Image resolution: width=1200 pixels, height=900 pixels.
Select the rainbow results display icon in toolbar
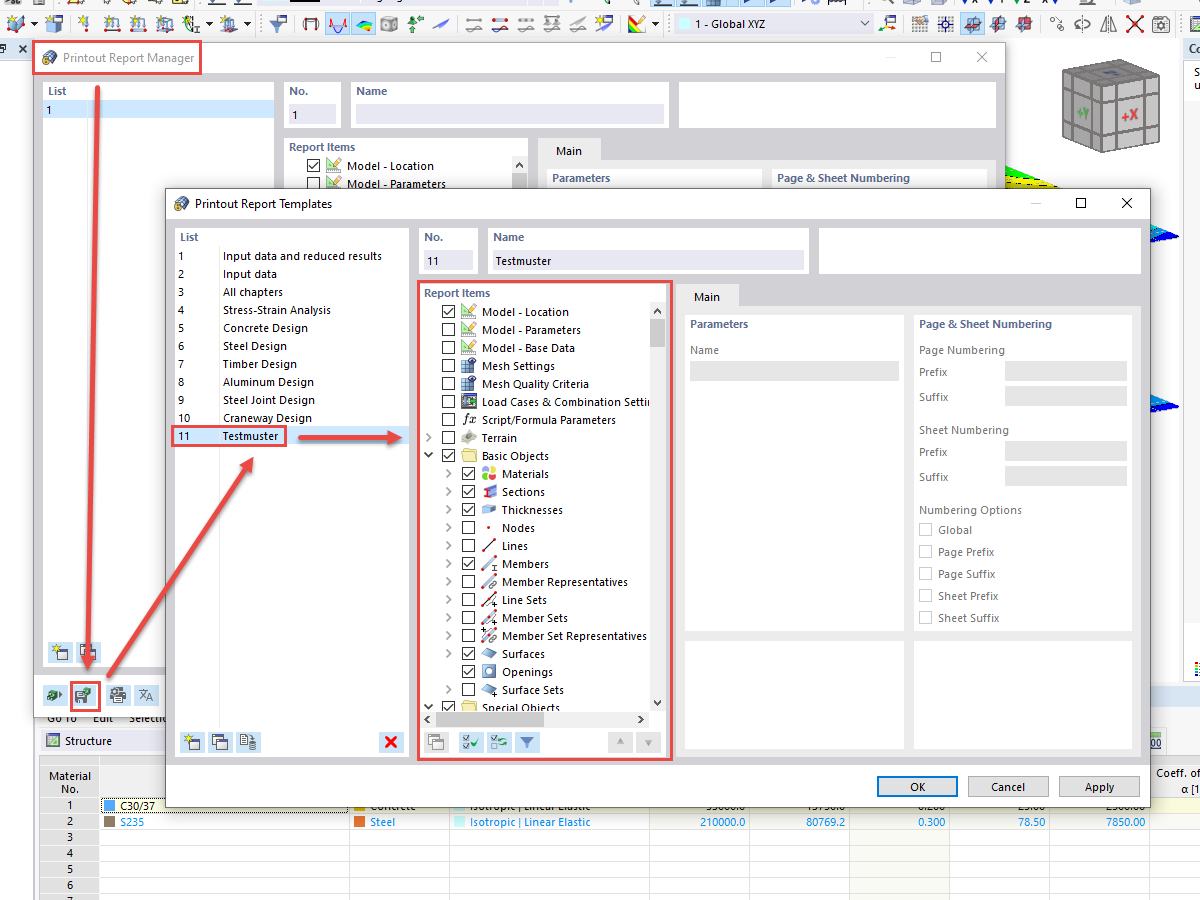(x=364, y=23)
